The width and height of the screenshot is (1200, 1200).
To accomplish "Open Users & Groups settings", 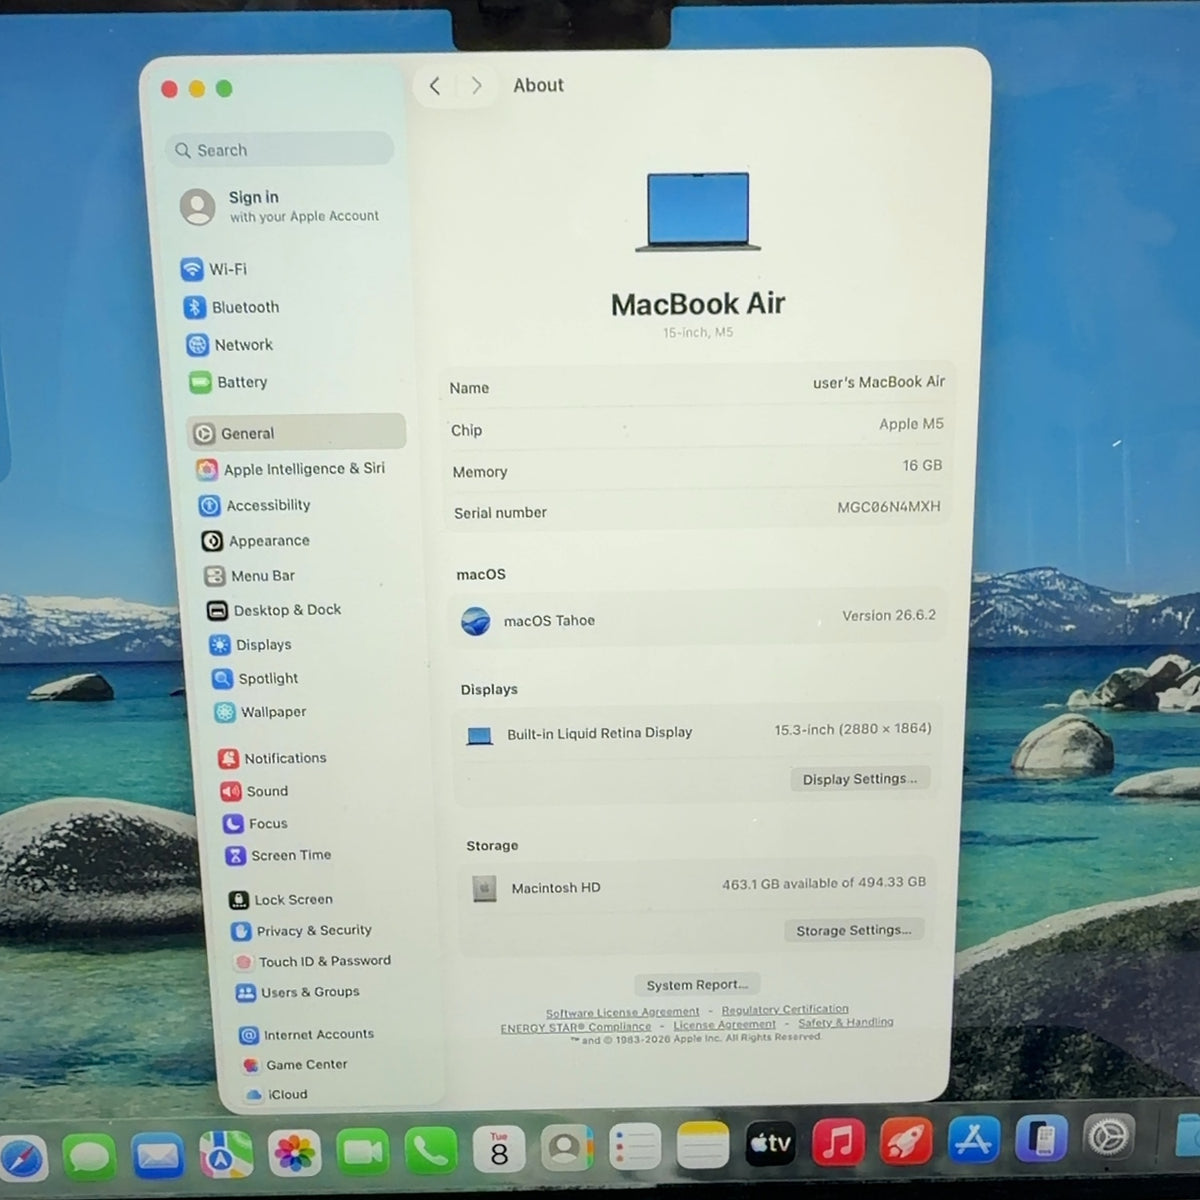I will [x=297, y=992].
